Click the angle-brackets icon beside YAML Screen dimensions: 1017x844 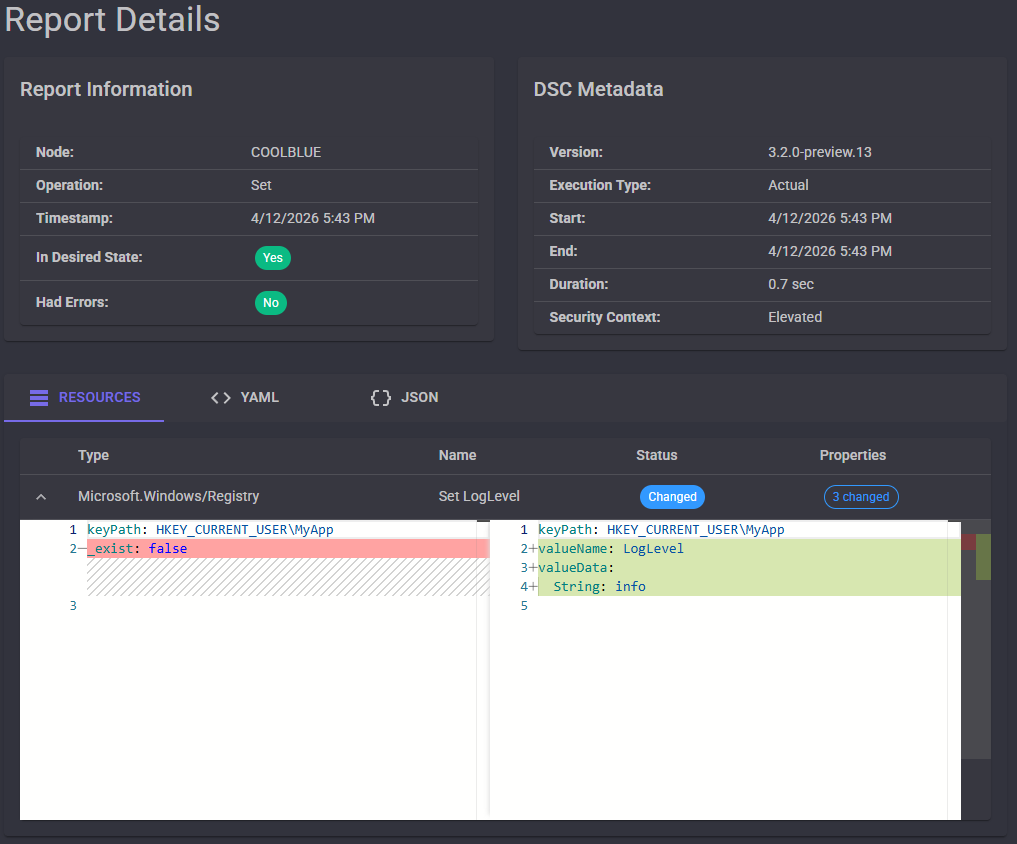[x=220, y=397]
